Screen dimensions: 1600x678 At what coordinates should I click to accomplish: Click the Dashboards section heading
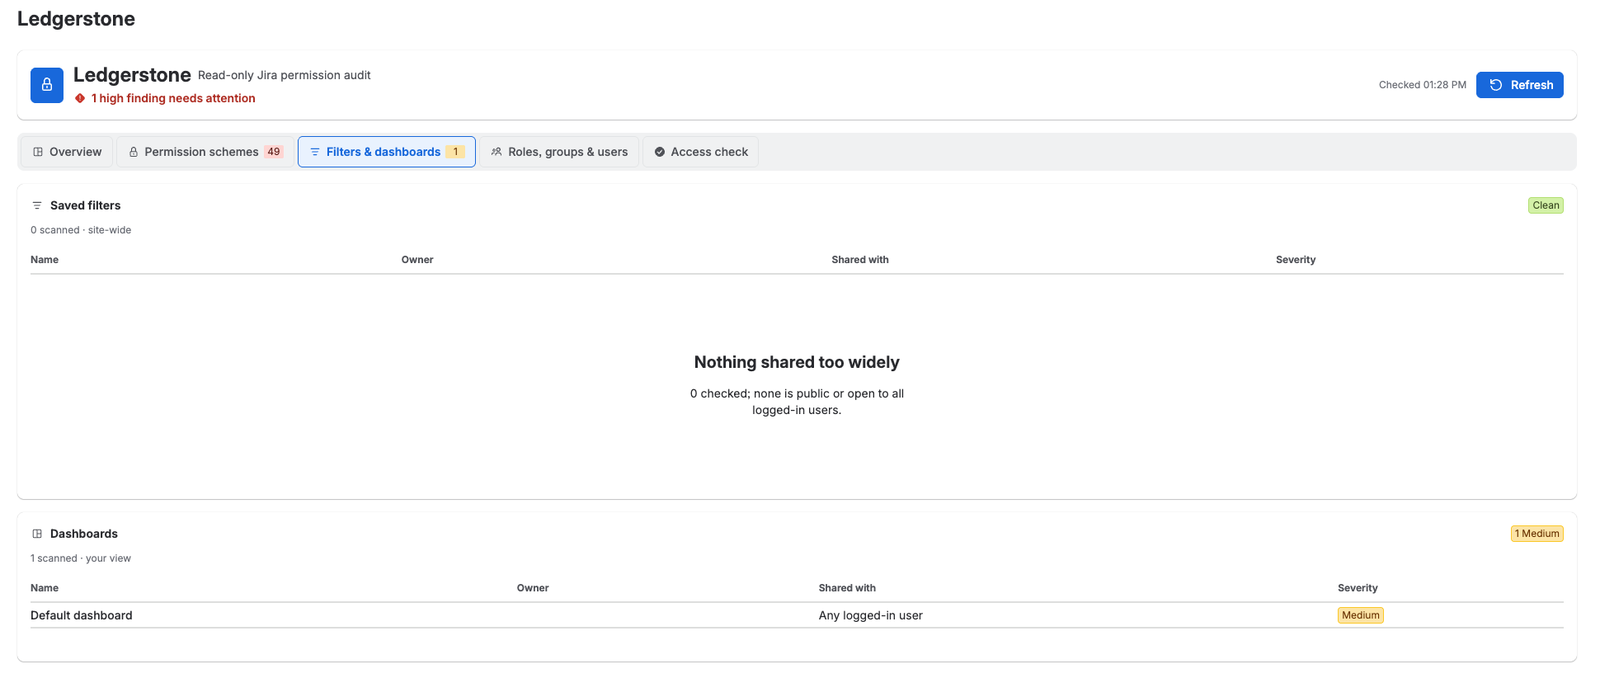point(84,534)
